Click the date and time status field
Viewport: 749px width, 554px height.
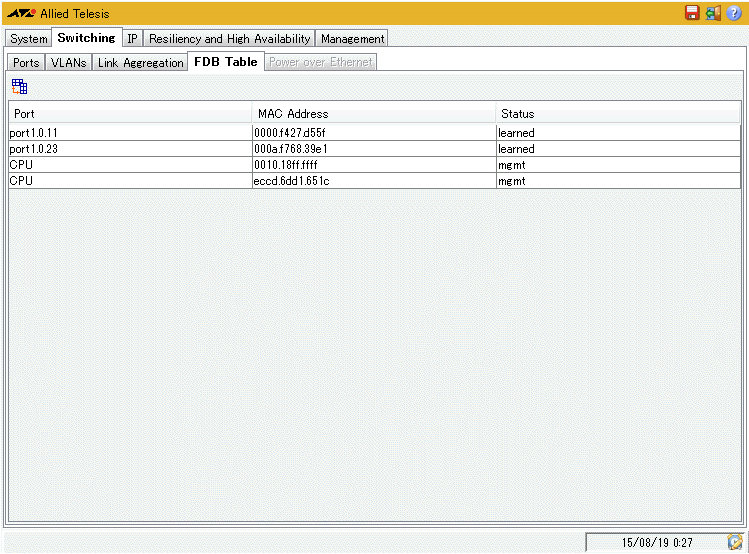(656, 542)
